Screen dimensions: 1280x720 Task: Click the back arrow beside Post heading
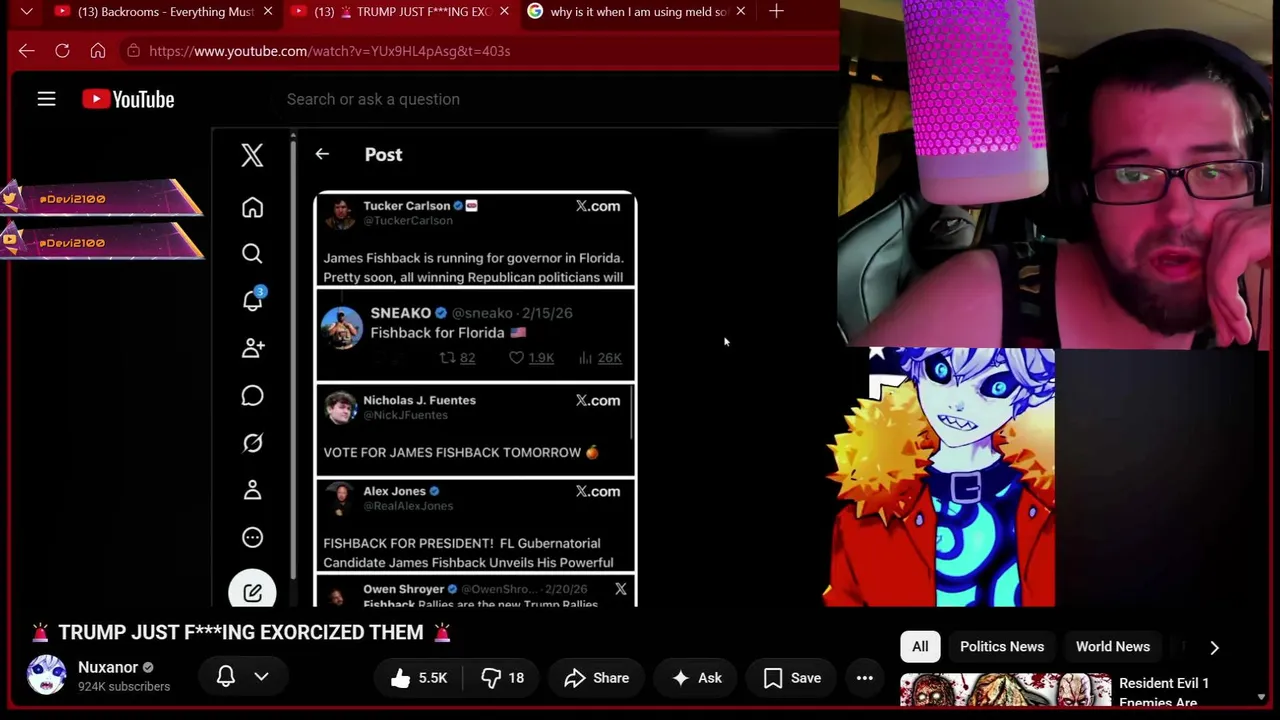tap(322, 154)
